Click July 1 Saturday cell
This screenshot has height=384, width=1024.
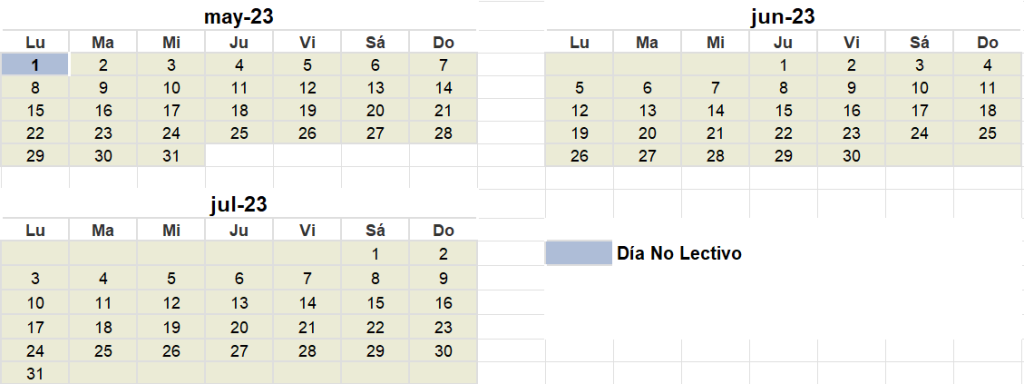coord(375,254)
